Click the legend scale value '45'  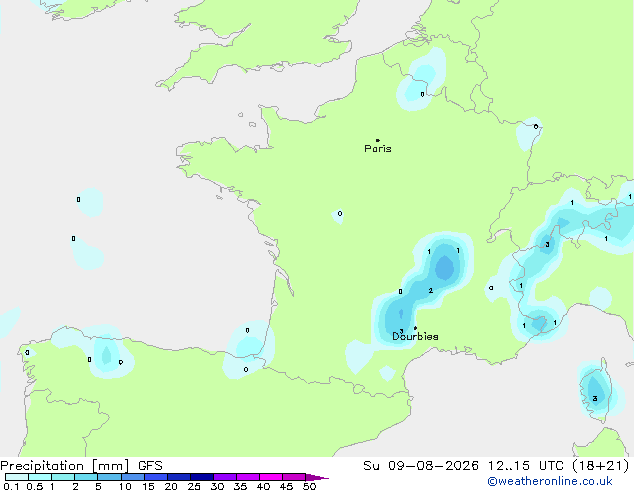[x=286, y=486]
